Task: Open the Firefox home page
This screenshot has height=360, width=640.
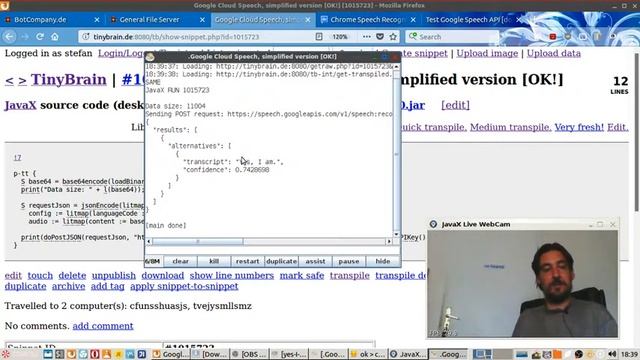Action: [x=55, y=37]
